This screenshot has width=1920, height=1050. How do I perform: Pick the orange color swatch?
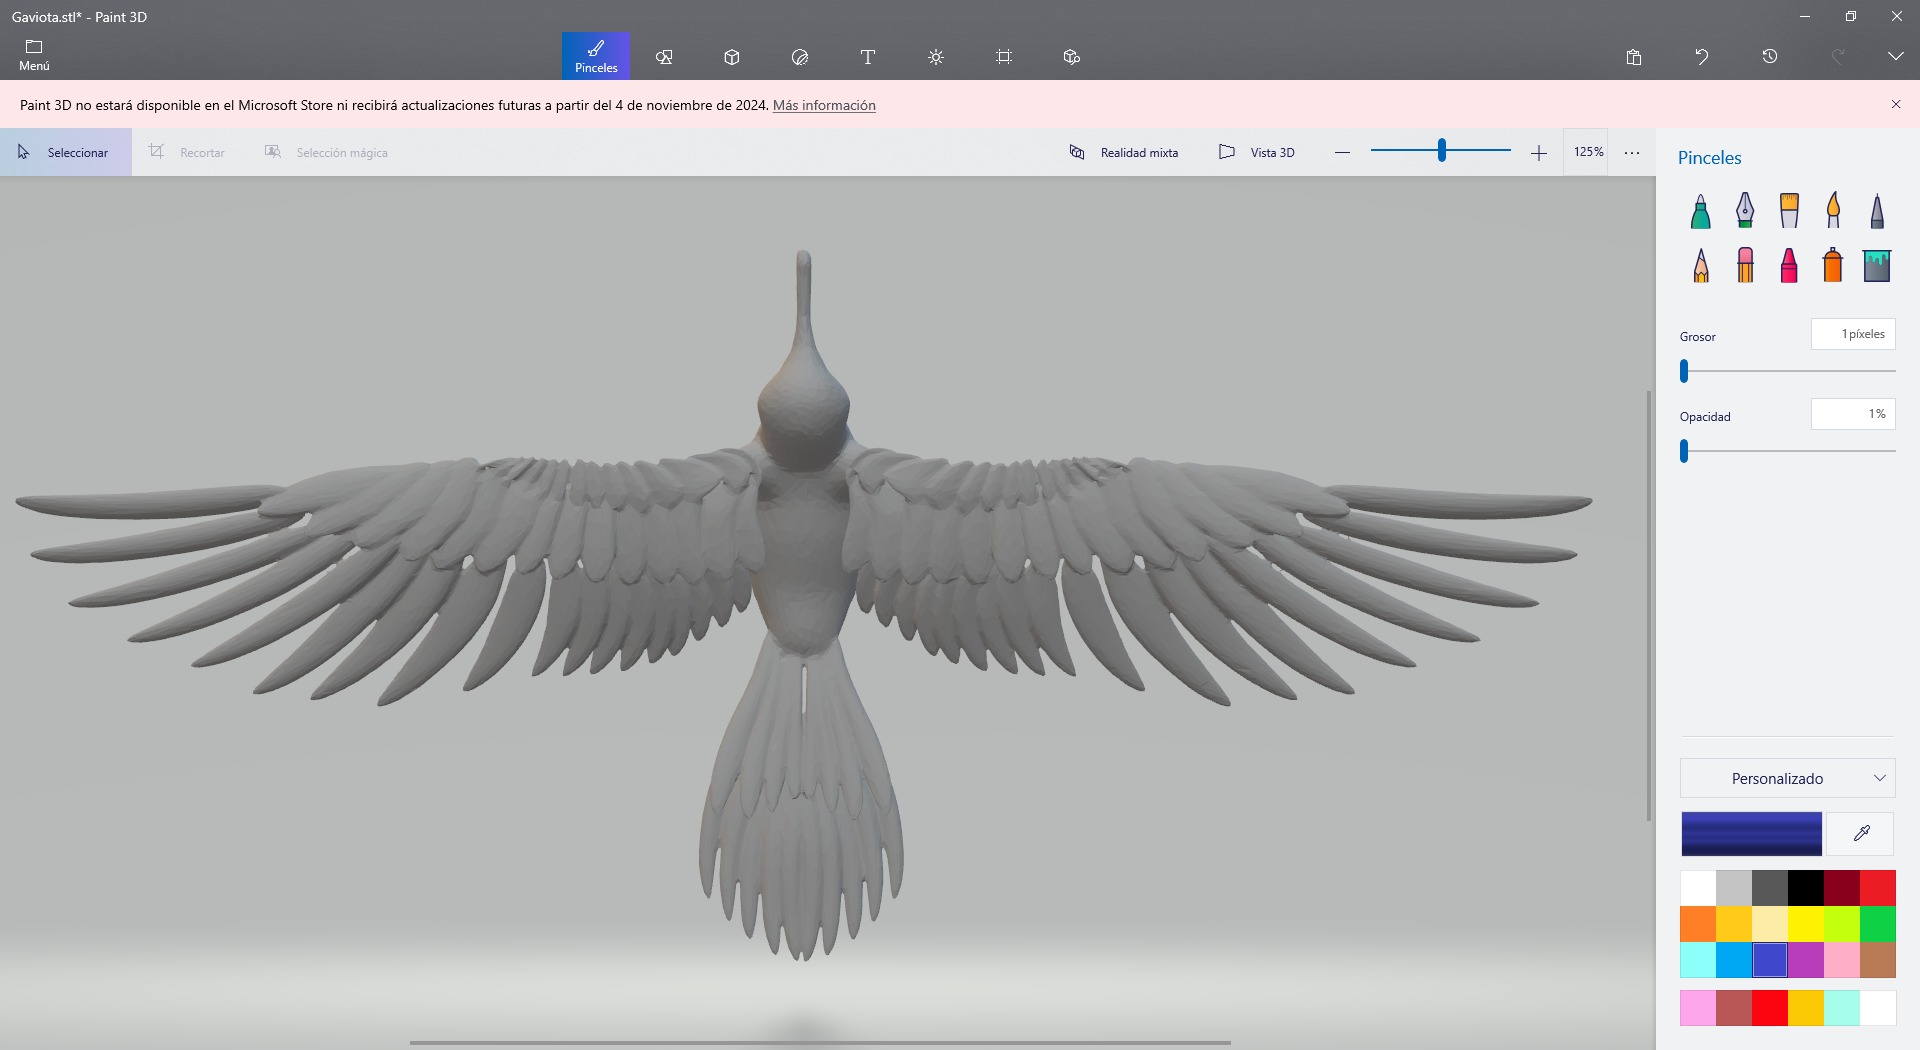(x=1698, y=924)
